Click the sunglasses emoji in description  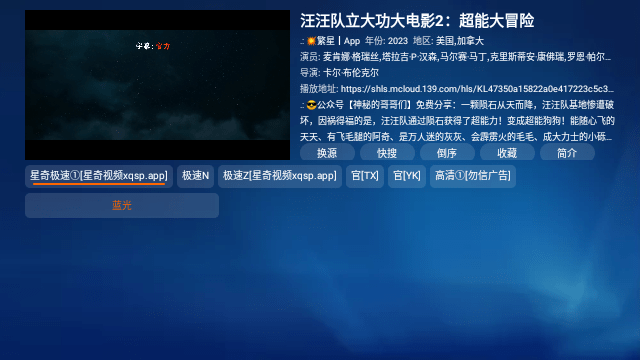(311, 105)
